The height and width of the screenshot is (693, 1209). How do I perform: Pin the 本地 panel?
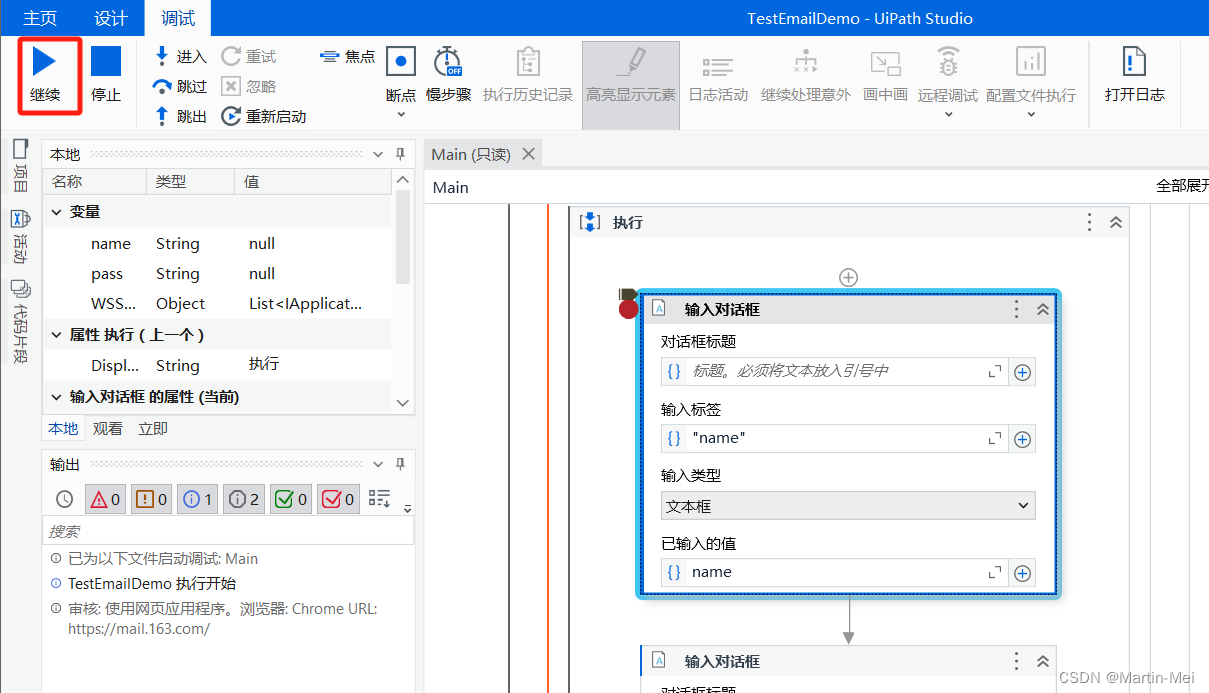(x=400, y=155)
